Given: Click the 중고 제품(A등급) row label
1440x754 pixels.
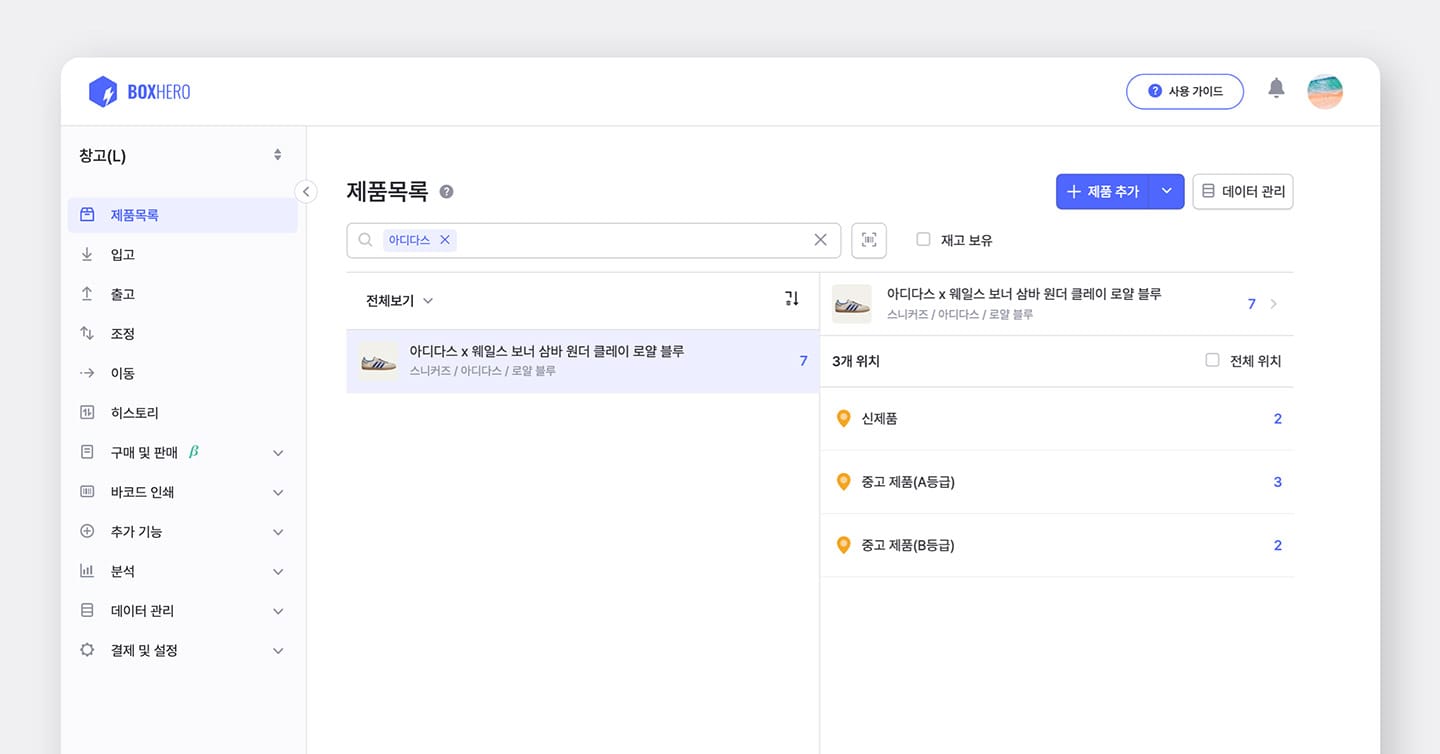Looking at the screenshot, I should [908, 482].
